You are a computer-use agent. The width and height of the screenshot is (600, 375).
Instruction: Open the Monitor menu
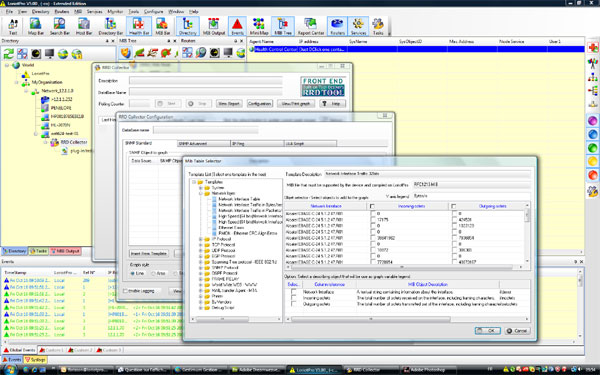pyautogui.click(x=115, y=11)
